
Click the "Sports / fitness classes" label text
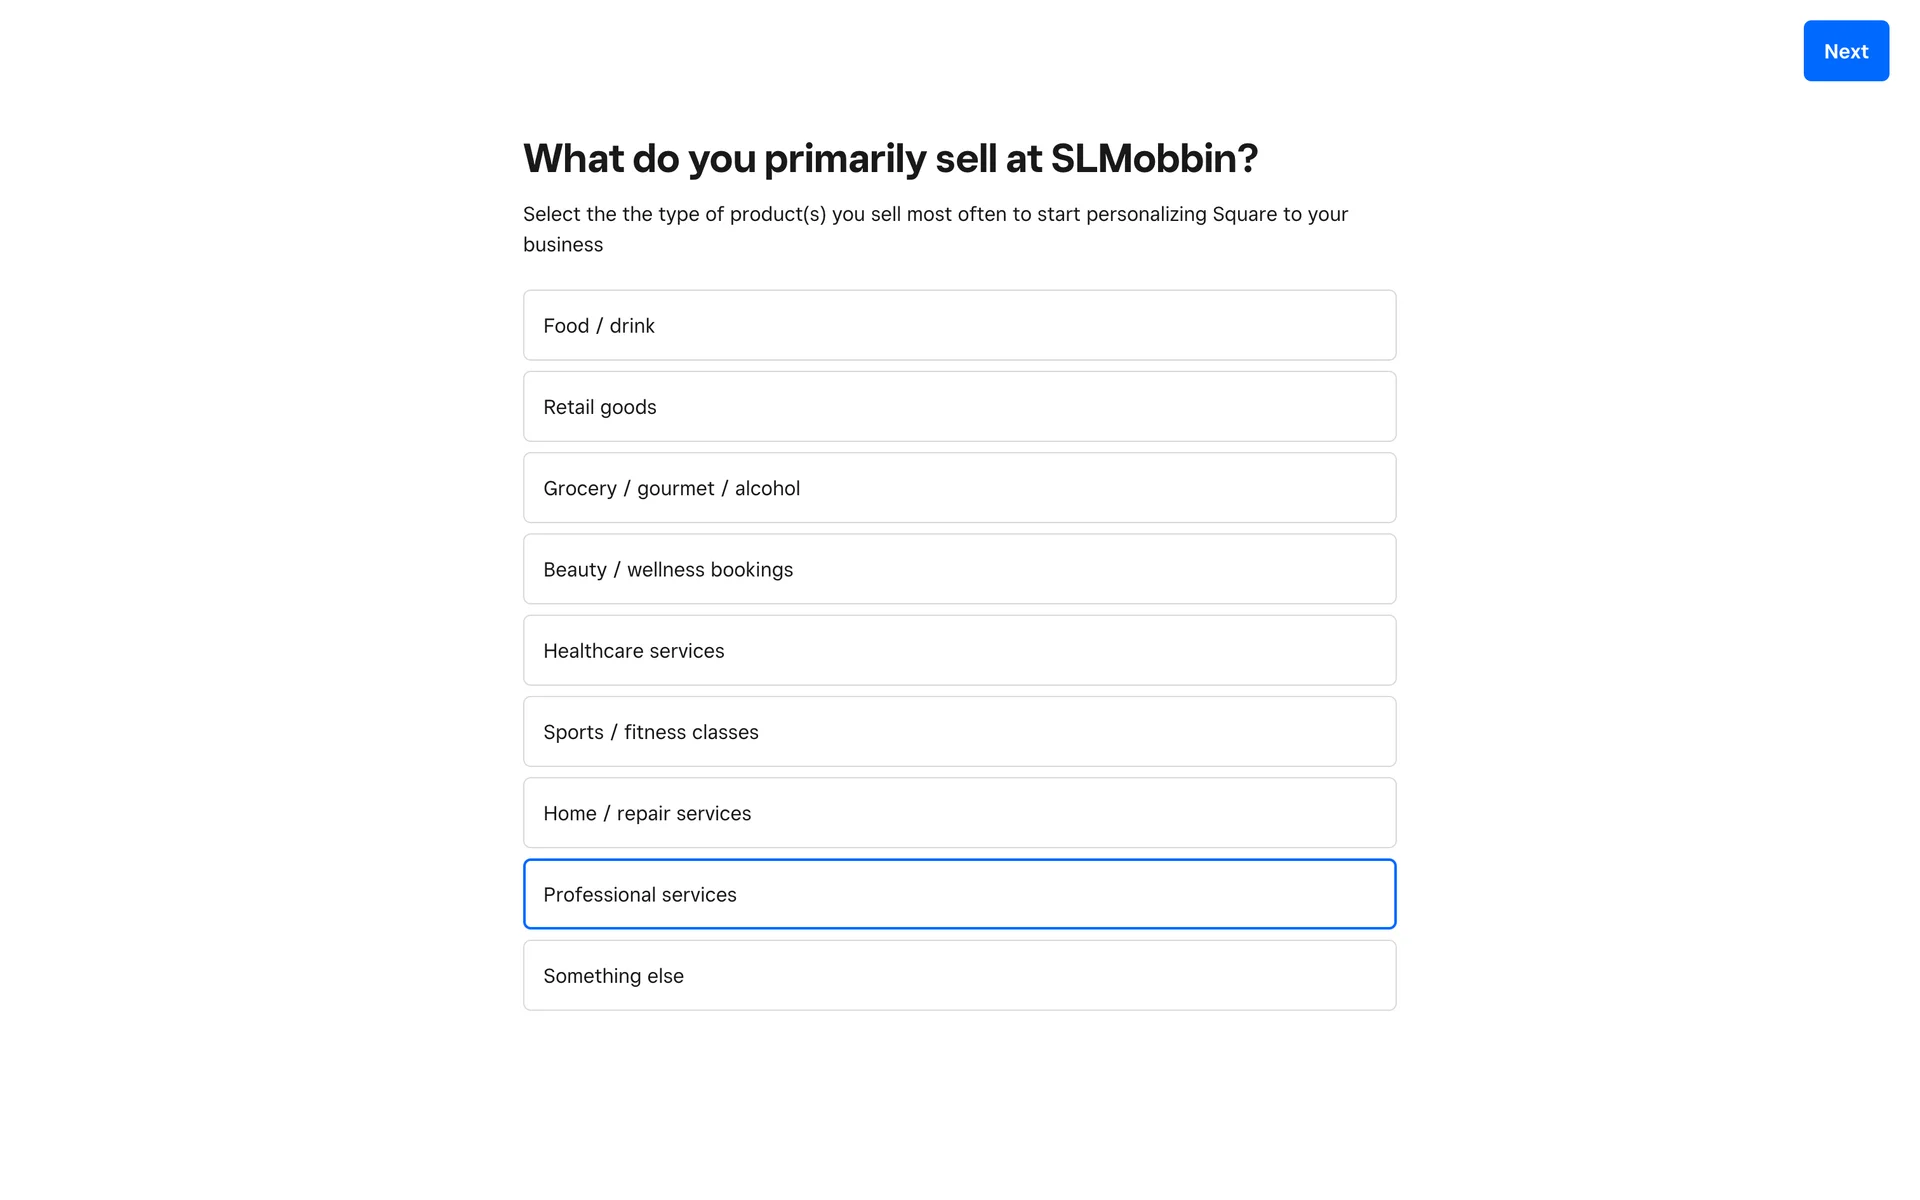click(x=651, y=732)
